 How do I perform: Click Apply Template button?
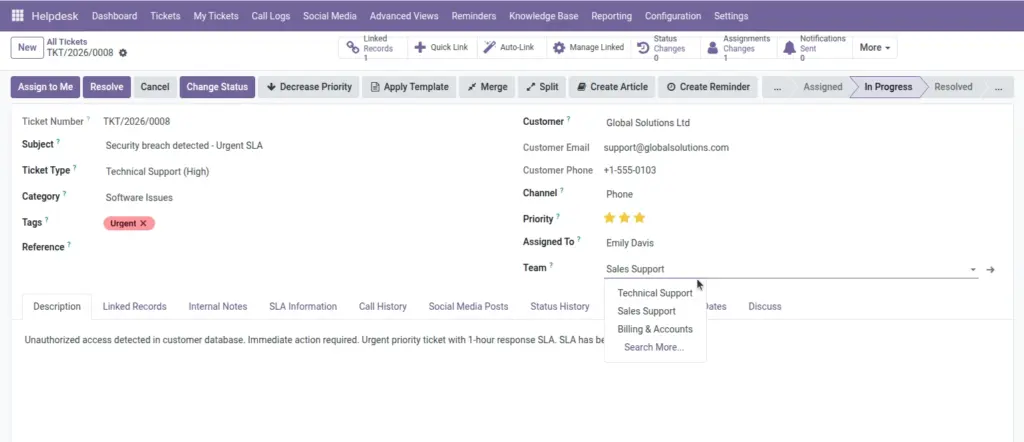409,87
